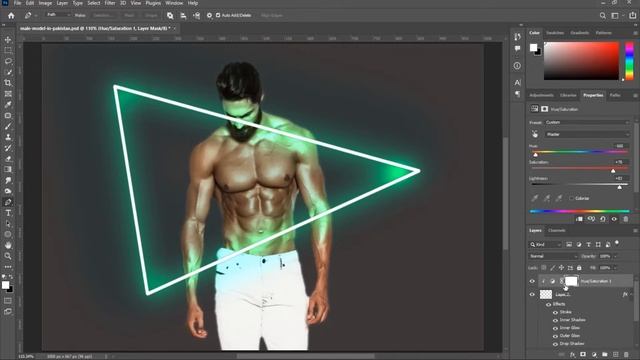Select the Hand tool
Viewport: 640px width, 360px height.
click(8, 245)
